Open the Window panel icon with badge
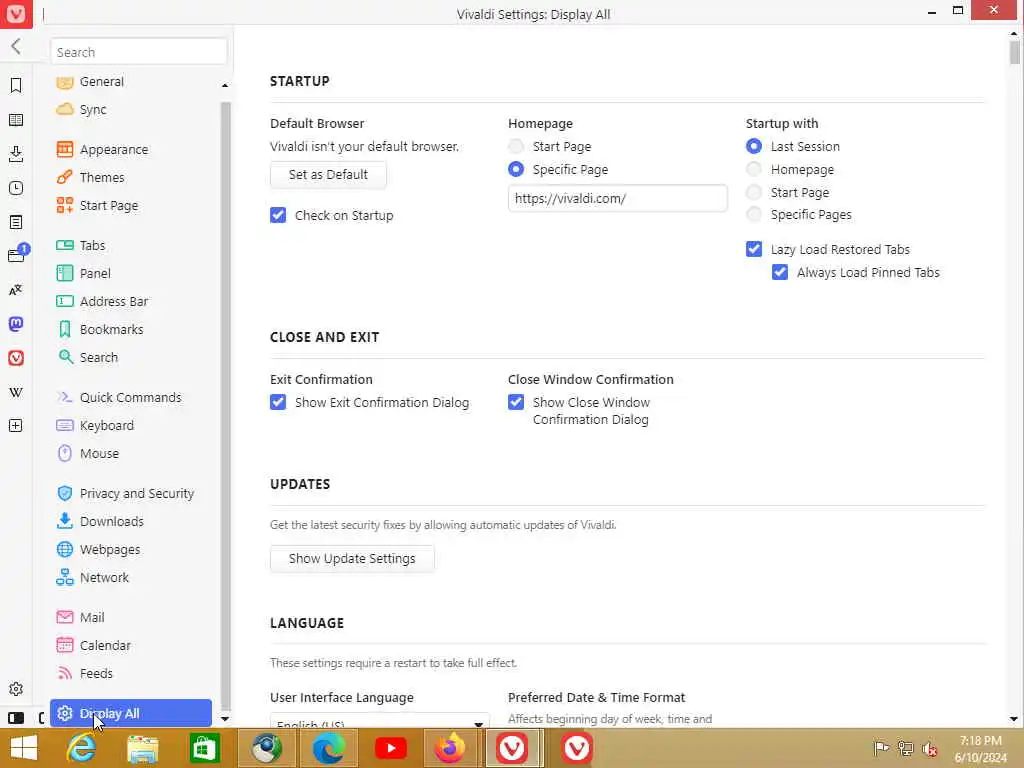Viewport: 1024px width, 768px height. [17, 254]
